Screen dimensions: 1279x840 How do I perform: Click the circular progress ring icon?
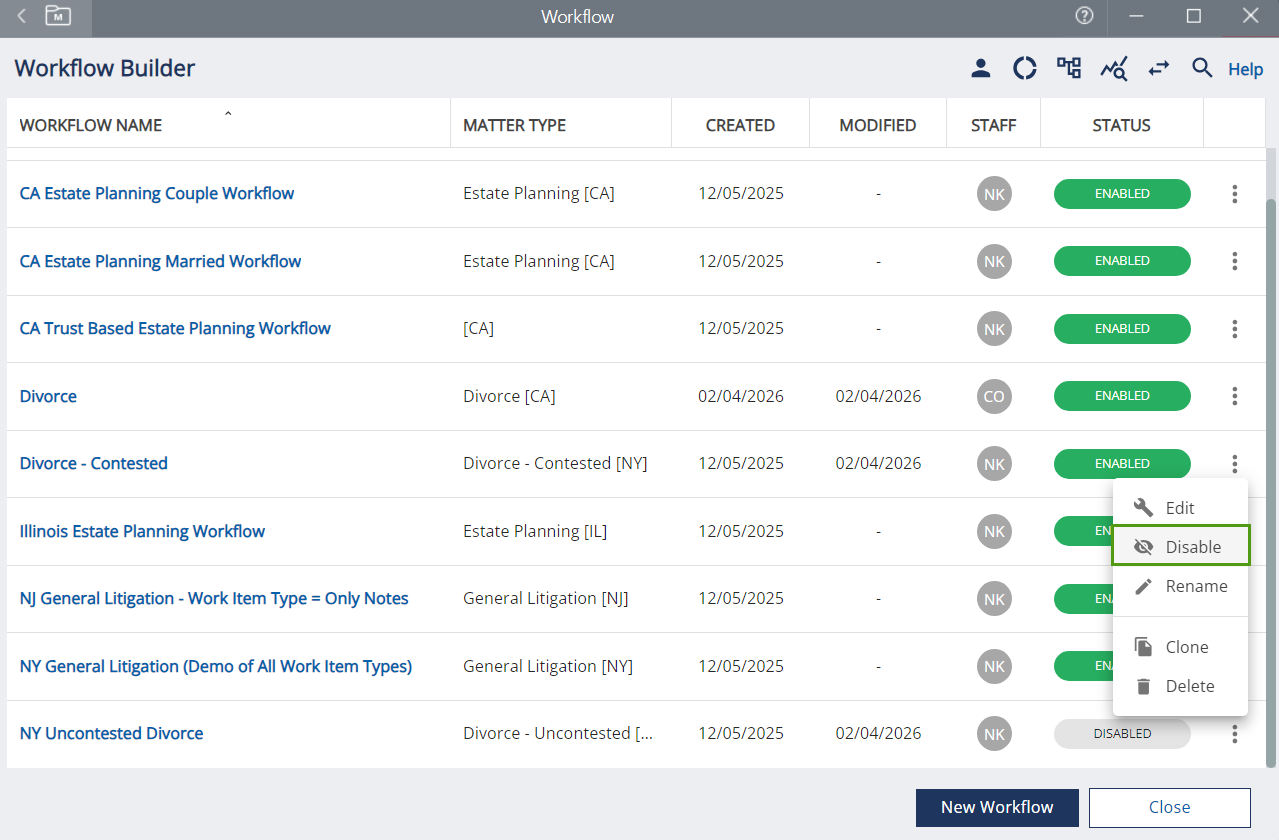tap(1025, 69)
